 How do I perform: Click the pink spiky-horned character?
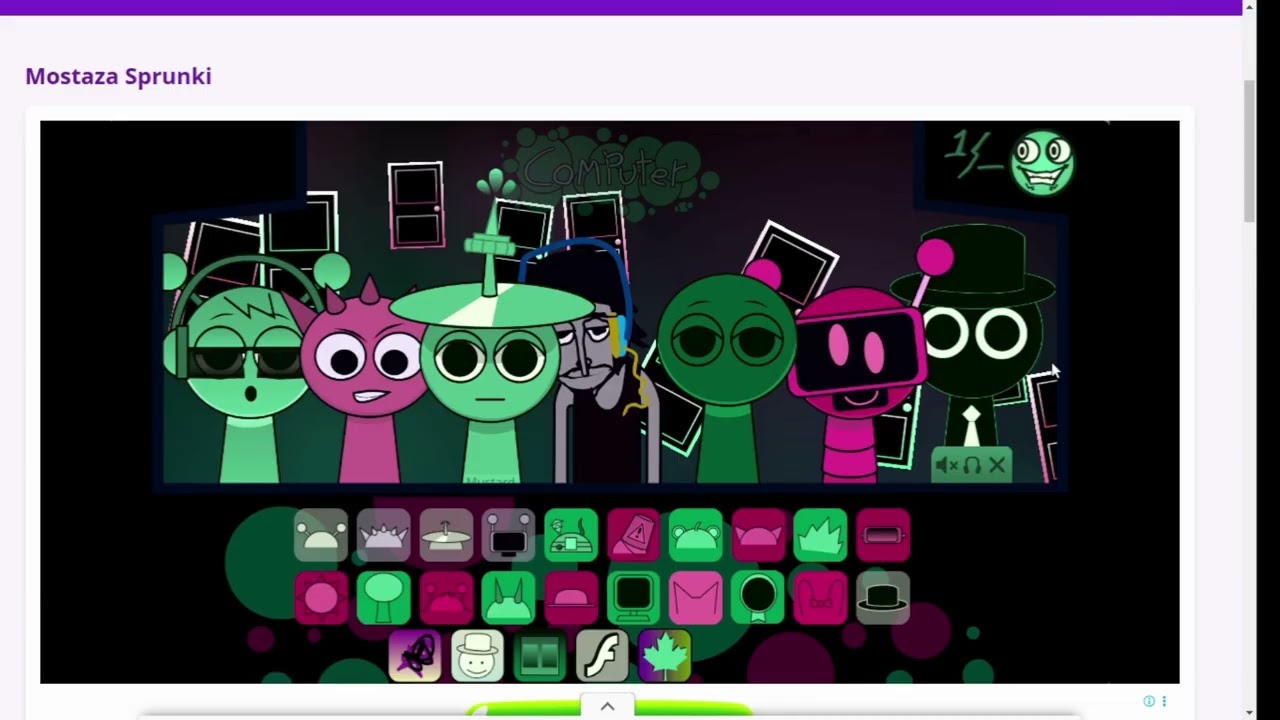coord(363,380)
